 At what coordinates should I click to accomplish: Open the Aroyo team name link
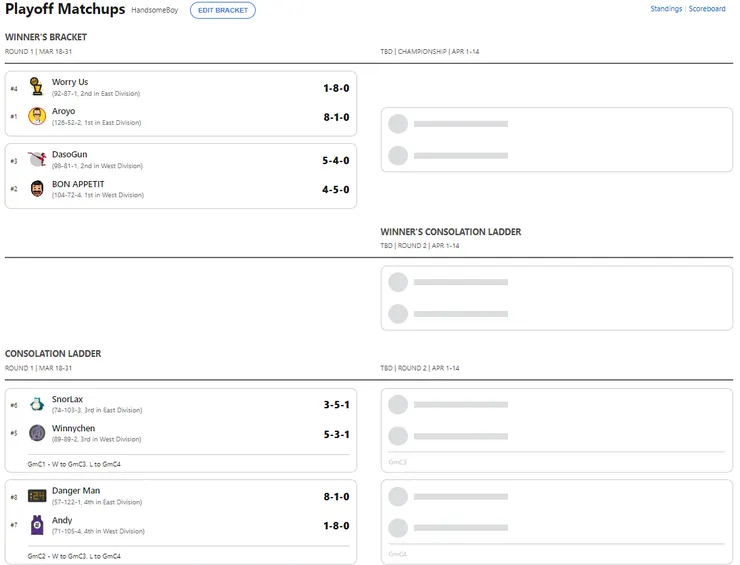click(x=63, y=111)
